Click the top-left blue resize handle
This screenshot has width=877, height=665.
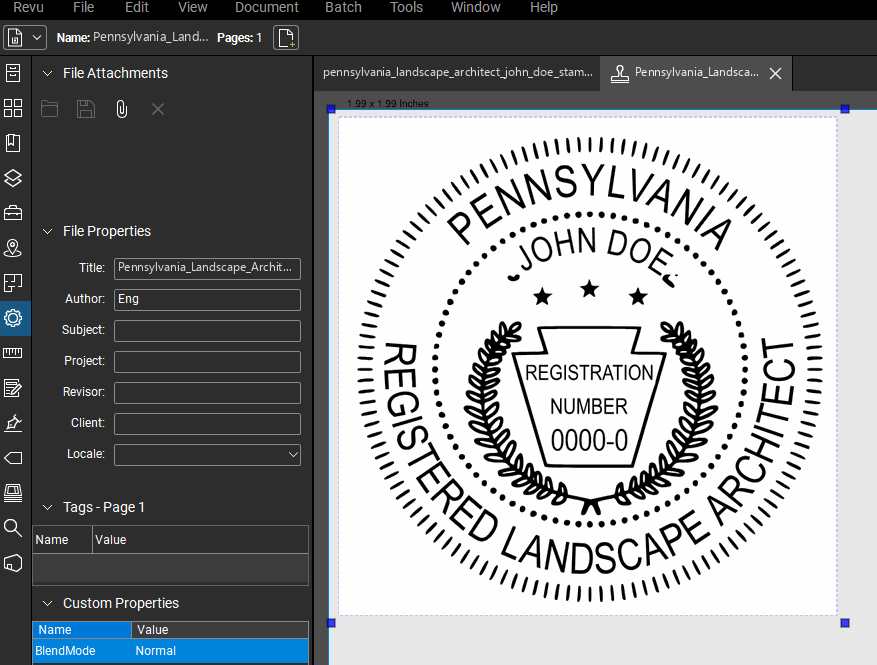pos(331,109)
